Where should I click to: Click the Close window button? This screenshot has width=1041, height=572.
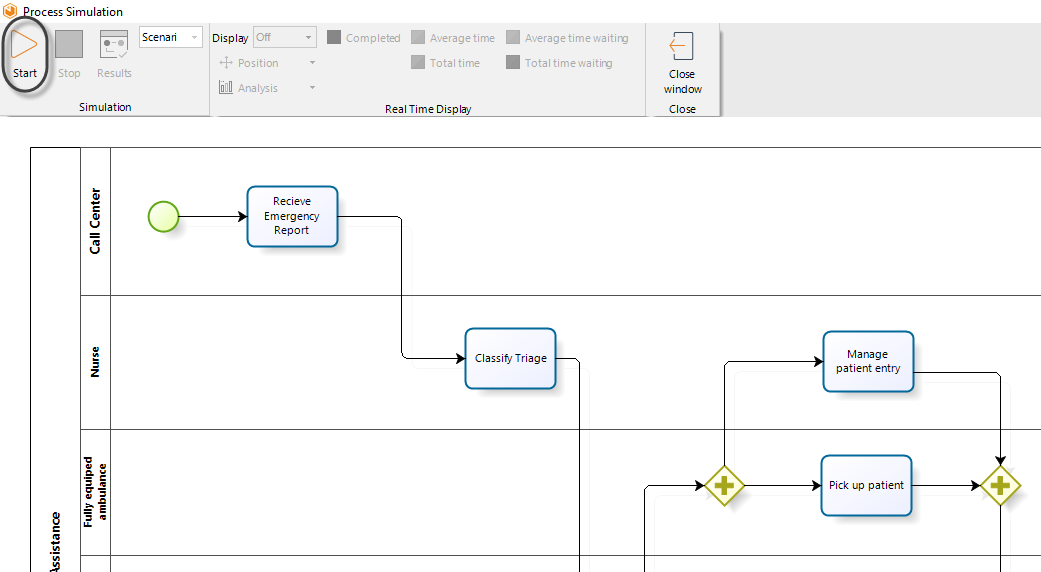[x=682, y=63]
